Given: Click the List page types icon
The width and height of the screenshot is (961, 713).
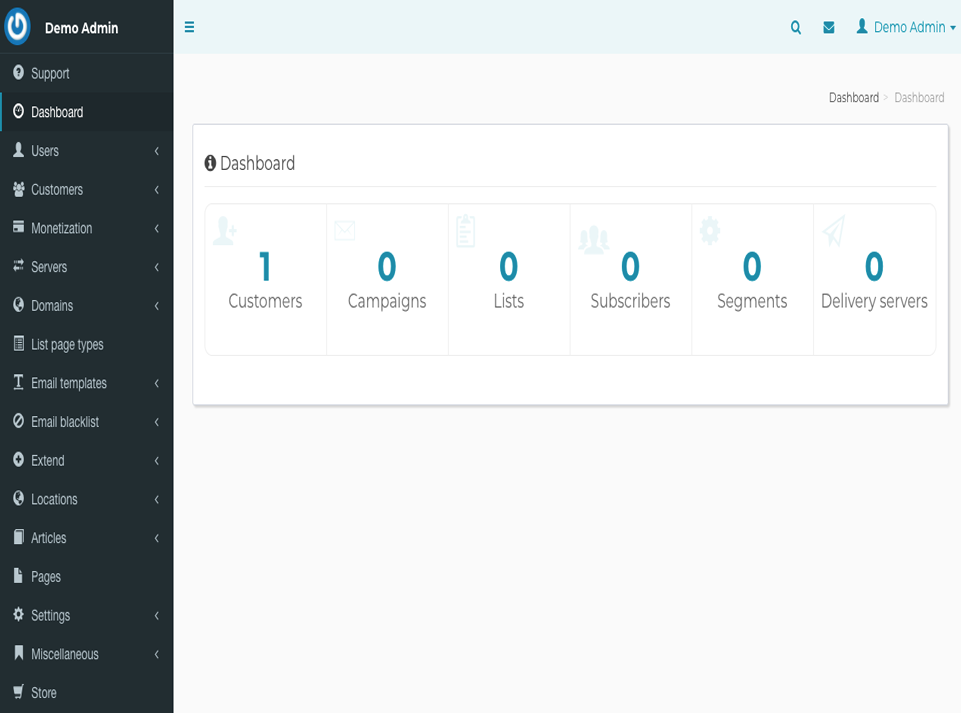Looking at the screenshot, I should tap(18, 344).
